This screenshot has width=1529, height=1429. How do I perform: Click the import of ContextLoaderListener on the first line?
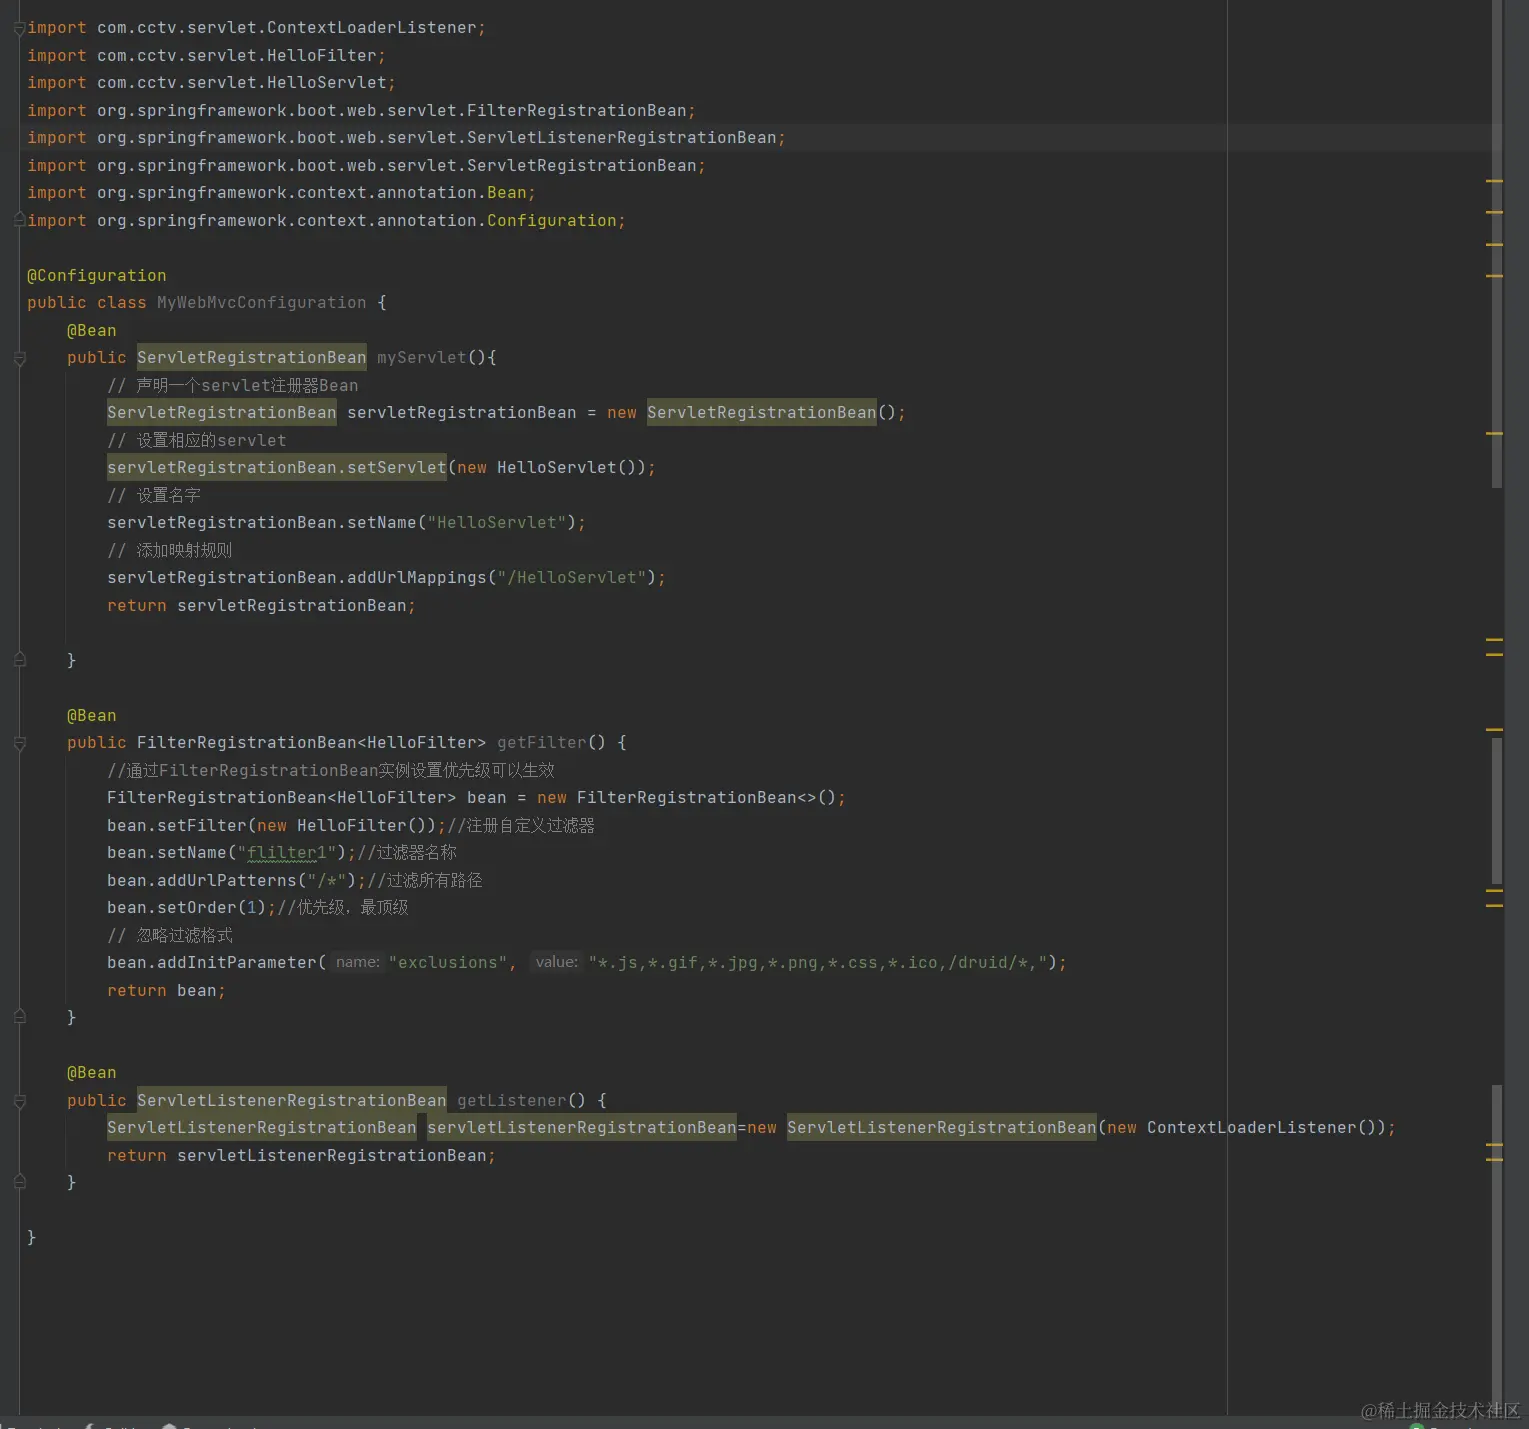pyautogui.click(x=256, y=27)
